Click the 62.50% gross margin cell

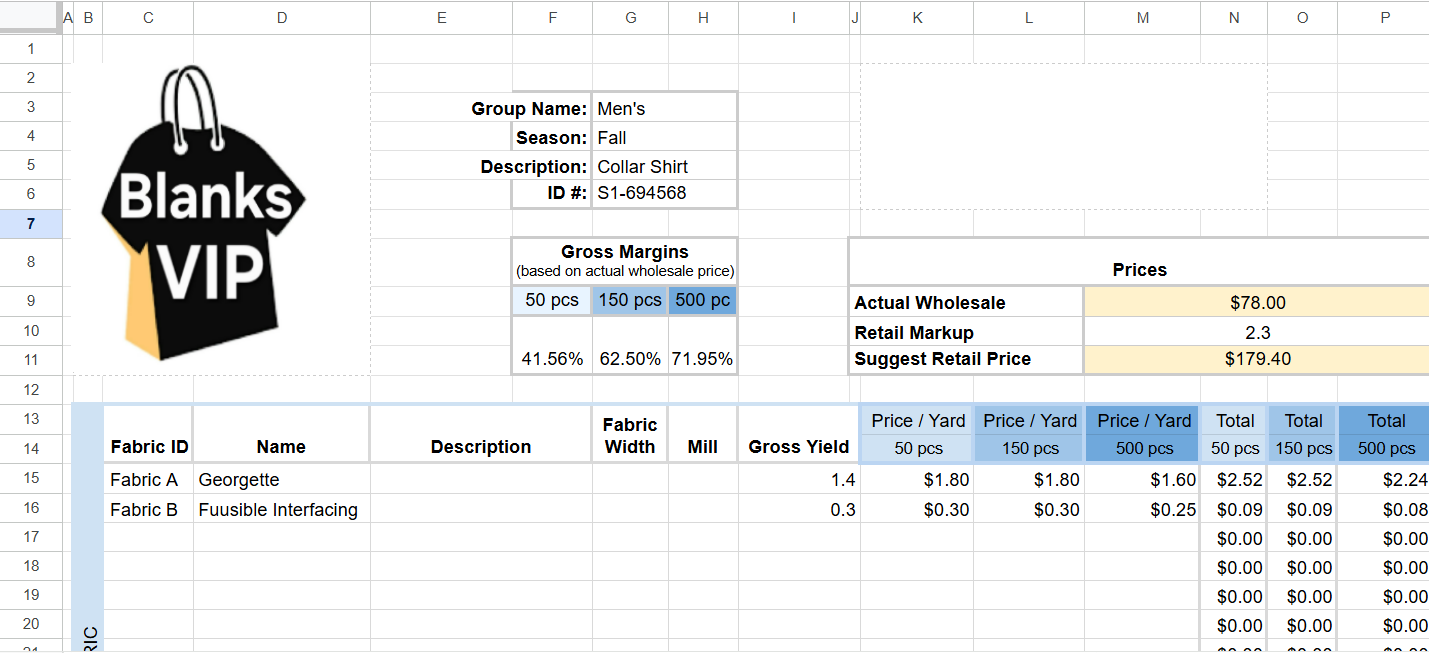point(630,358)
